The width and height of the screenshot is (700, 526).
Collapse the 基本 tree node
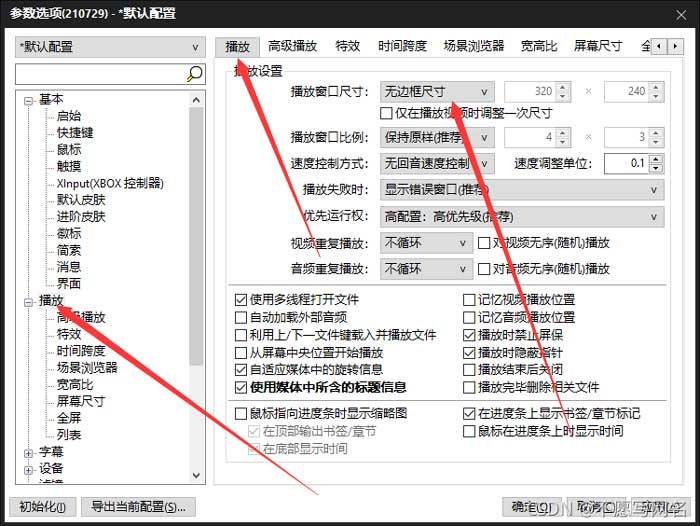tap(28, 99)
